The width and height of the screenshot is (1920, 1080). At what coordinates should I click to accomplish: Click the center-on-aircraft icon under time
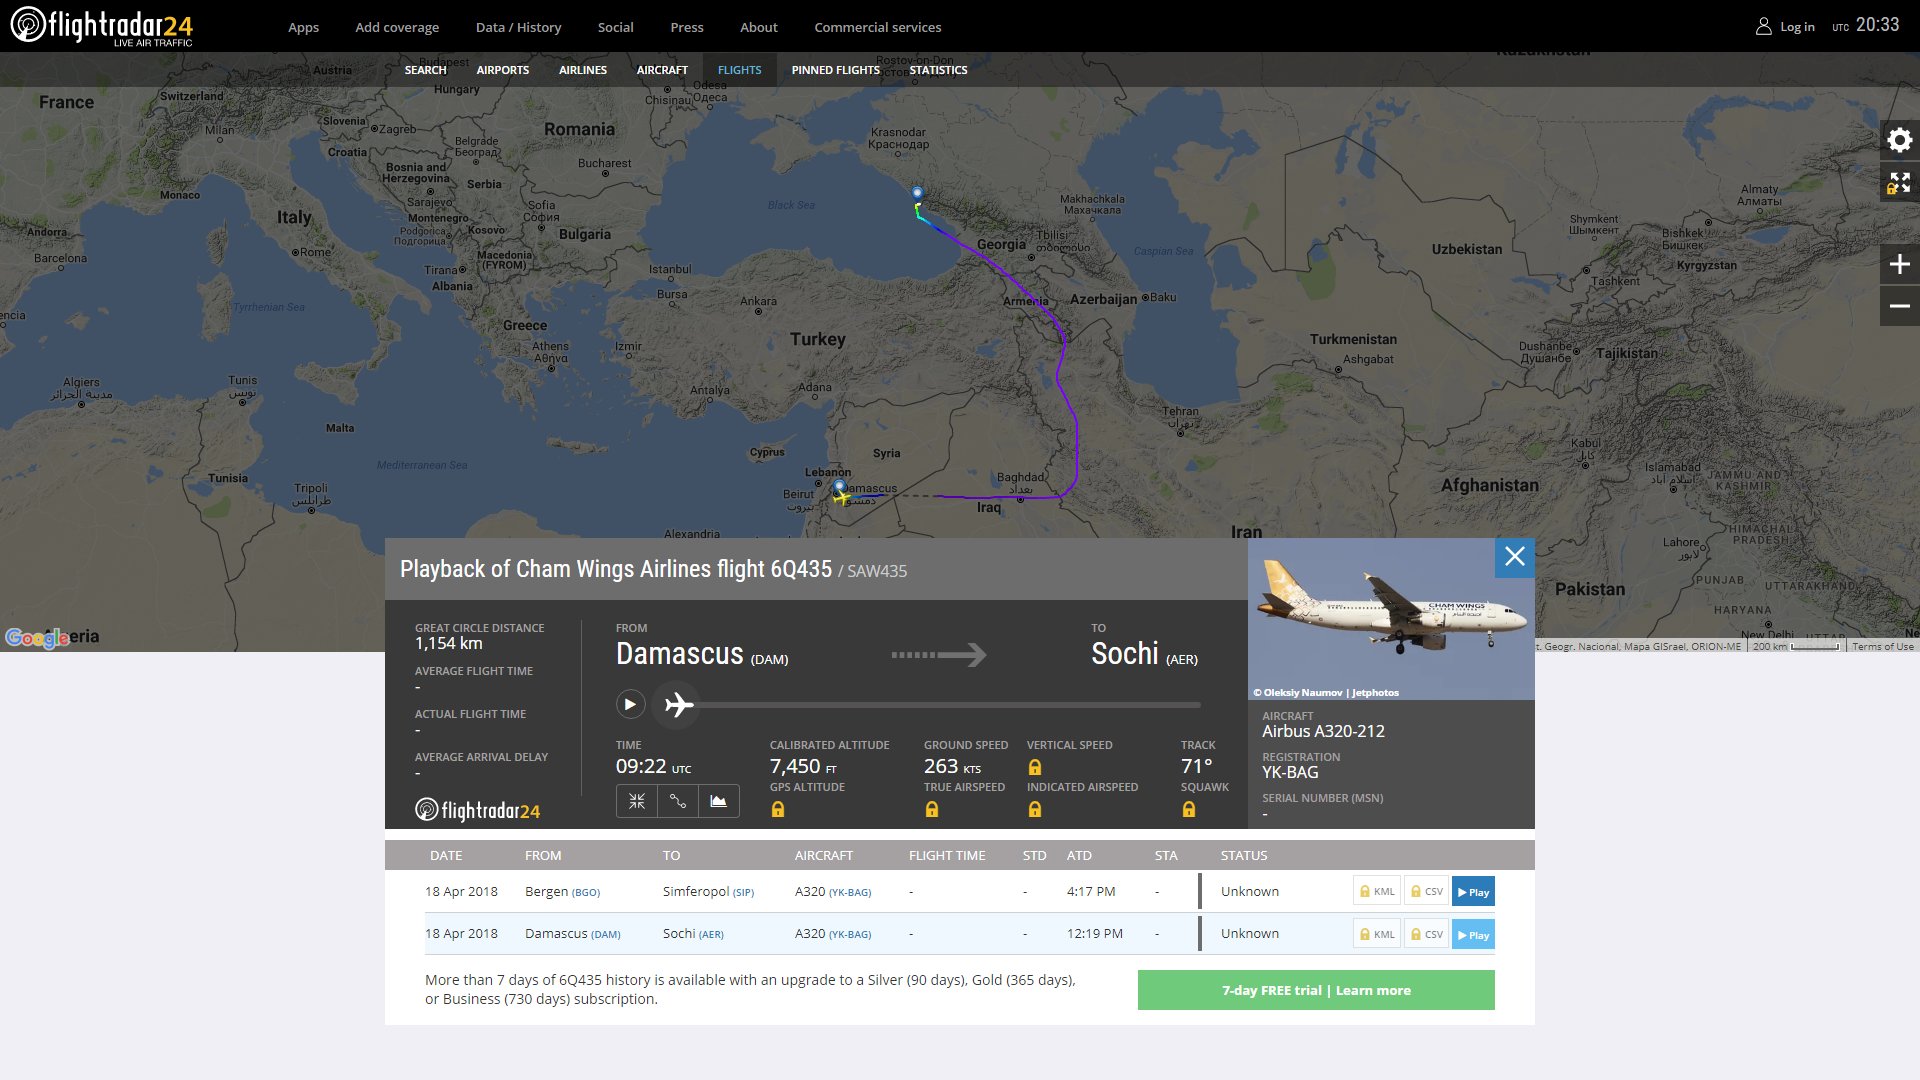[637, 801]
